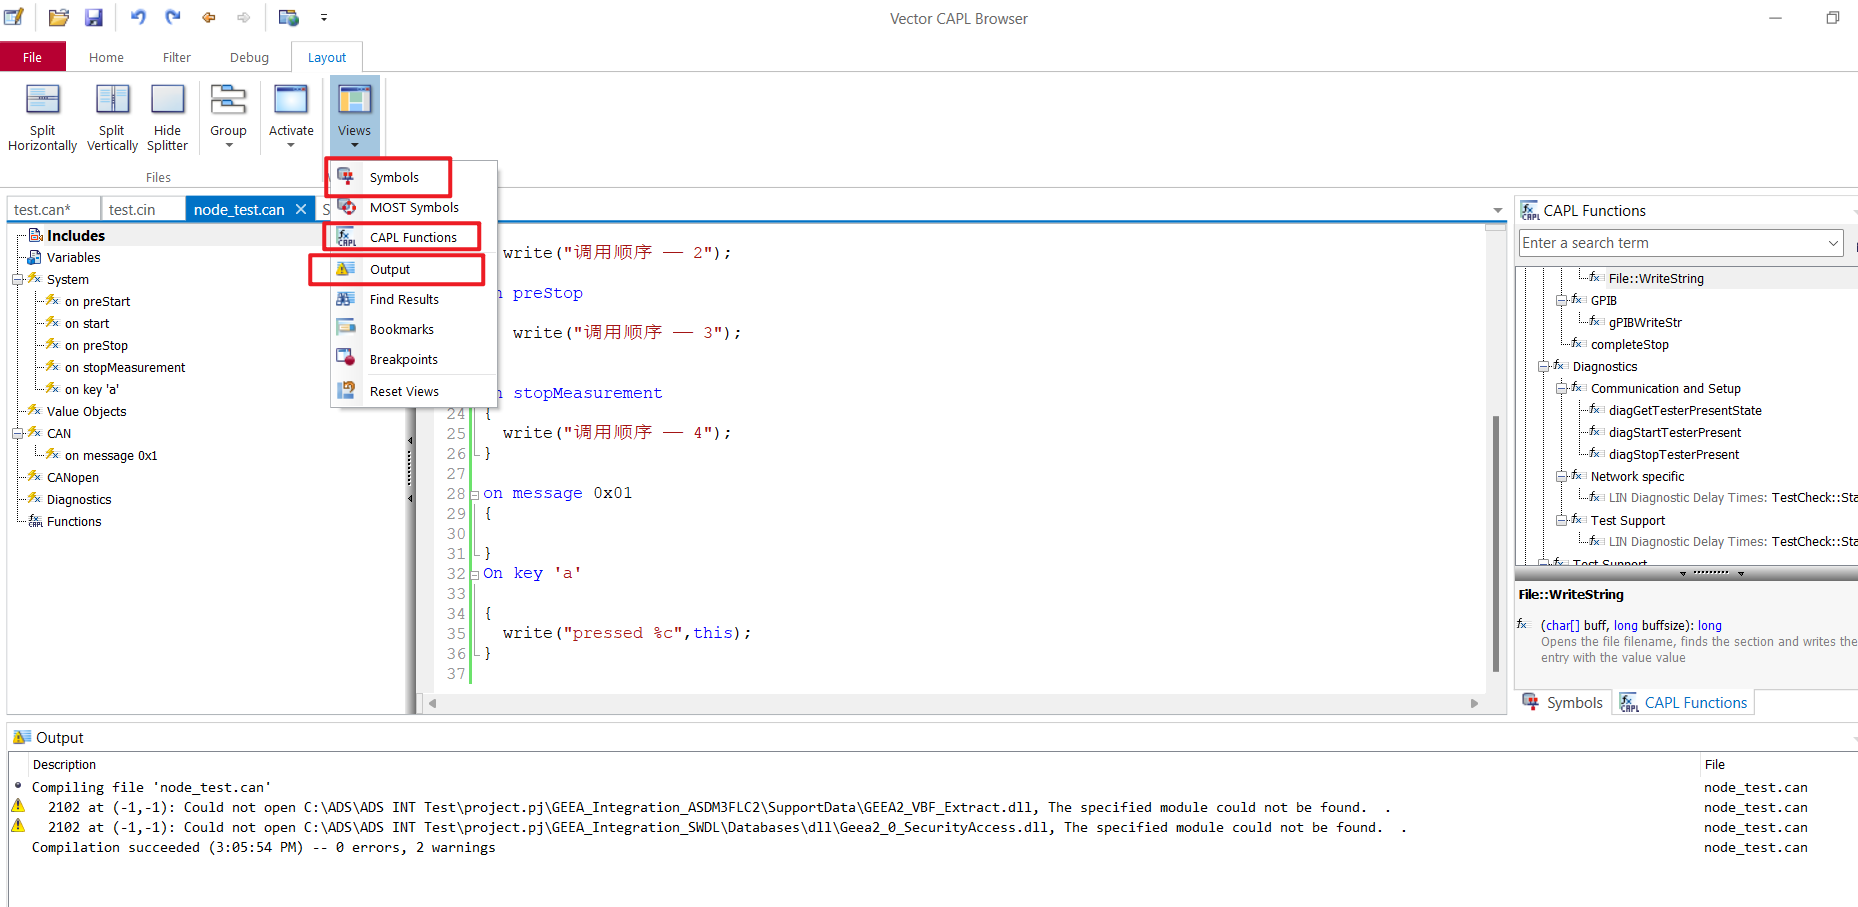Screen dimensions: 1858x907
Task: Choose MOST Symbols from the Views menu
Action: 413,207
